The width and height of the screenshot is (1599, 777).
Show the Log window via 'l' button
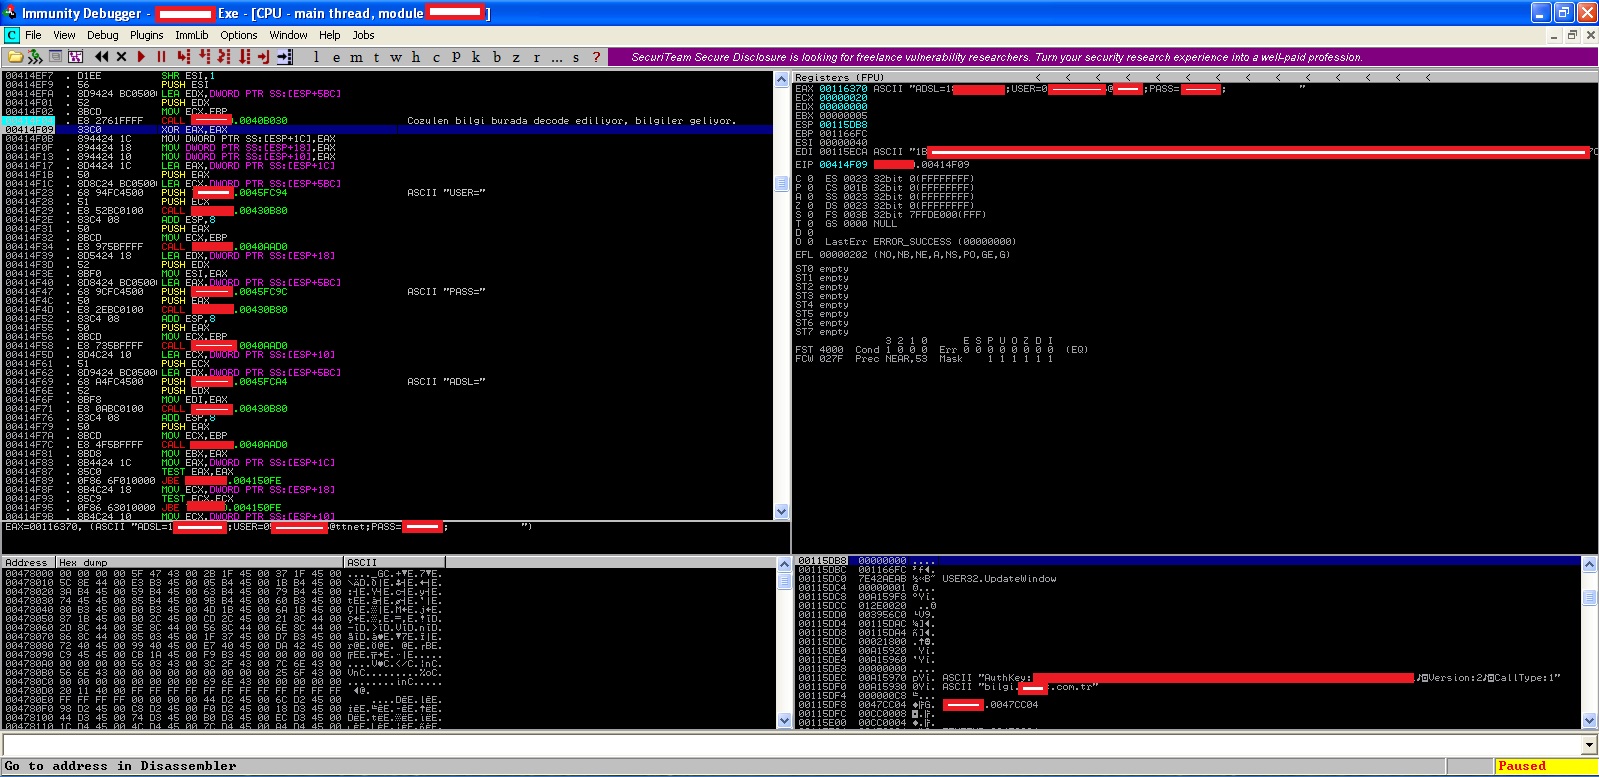click(x=316, y=57)
